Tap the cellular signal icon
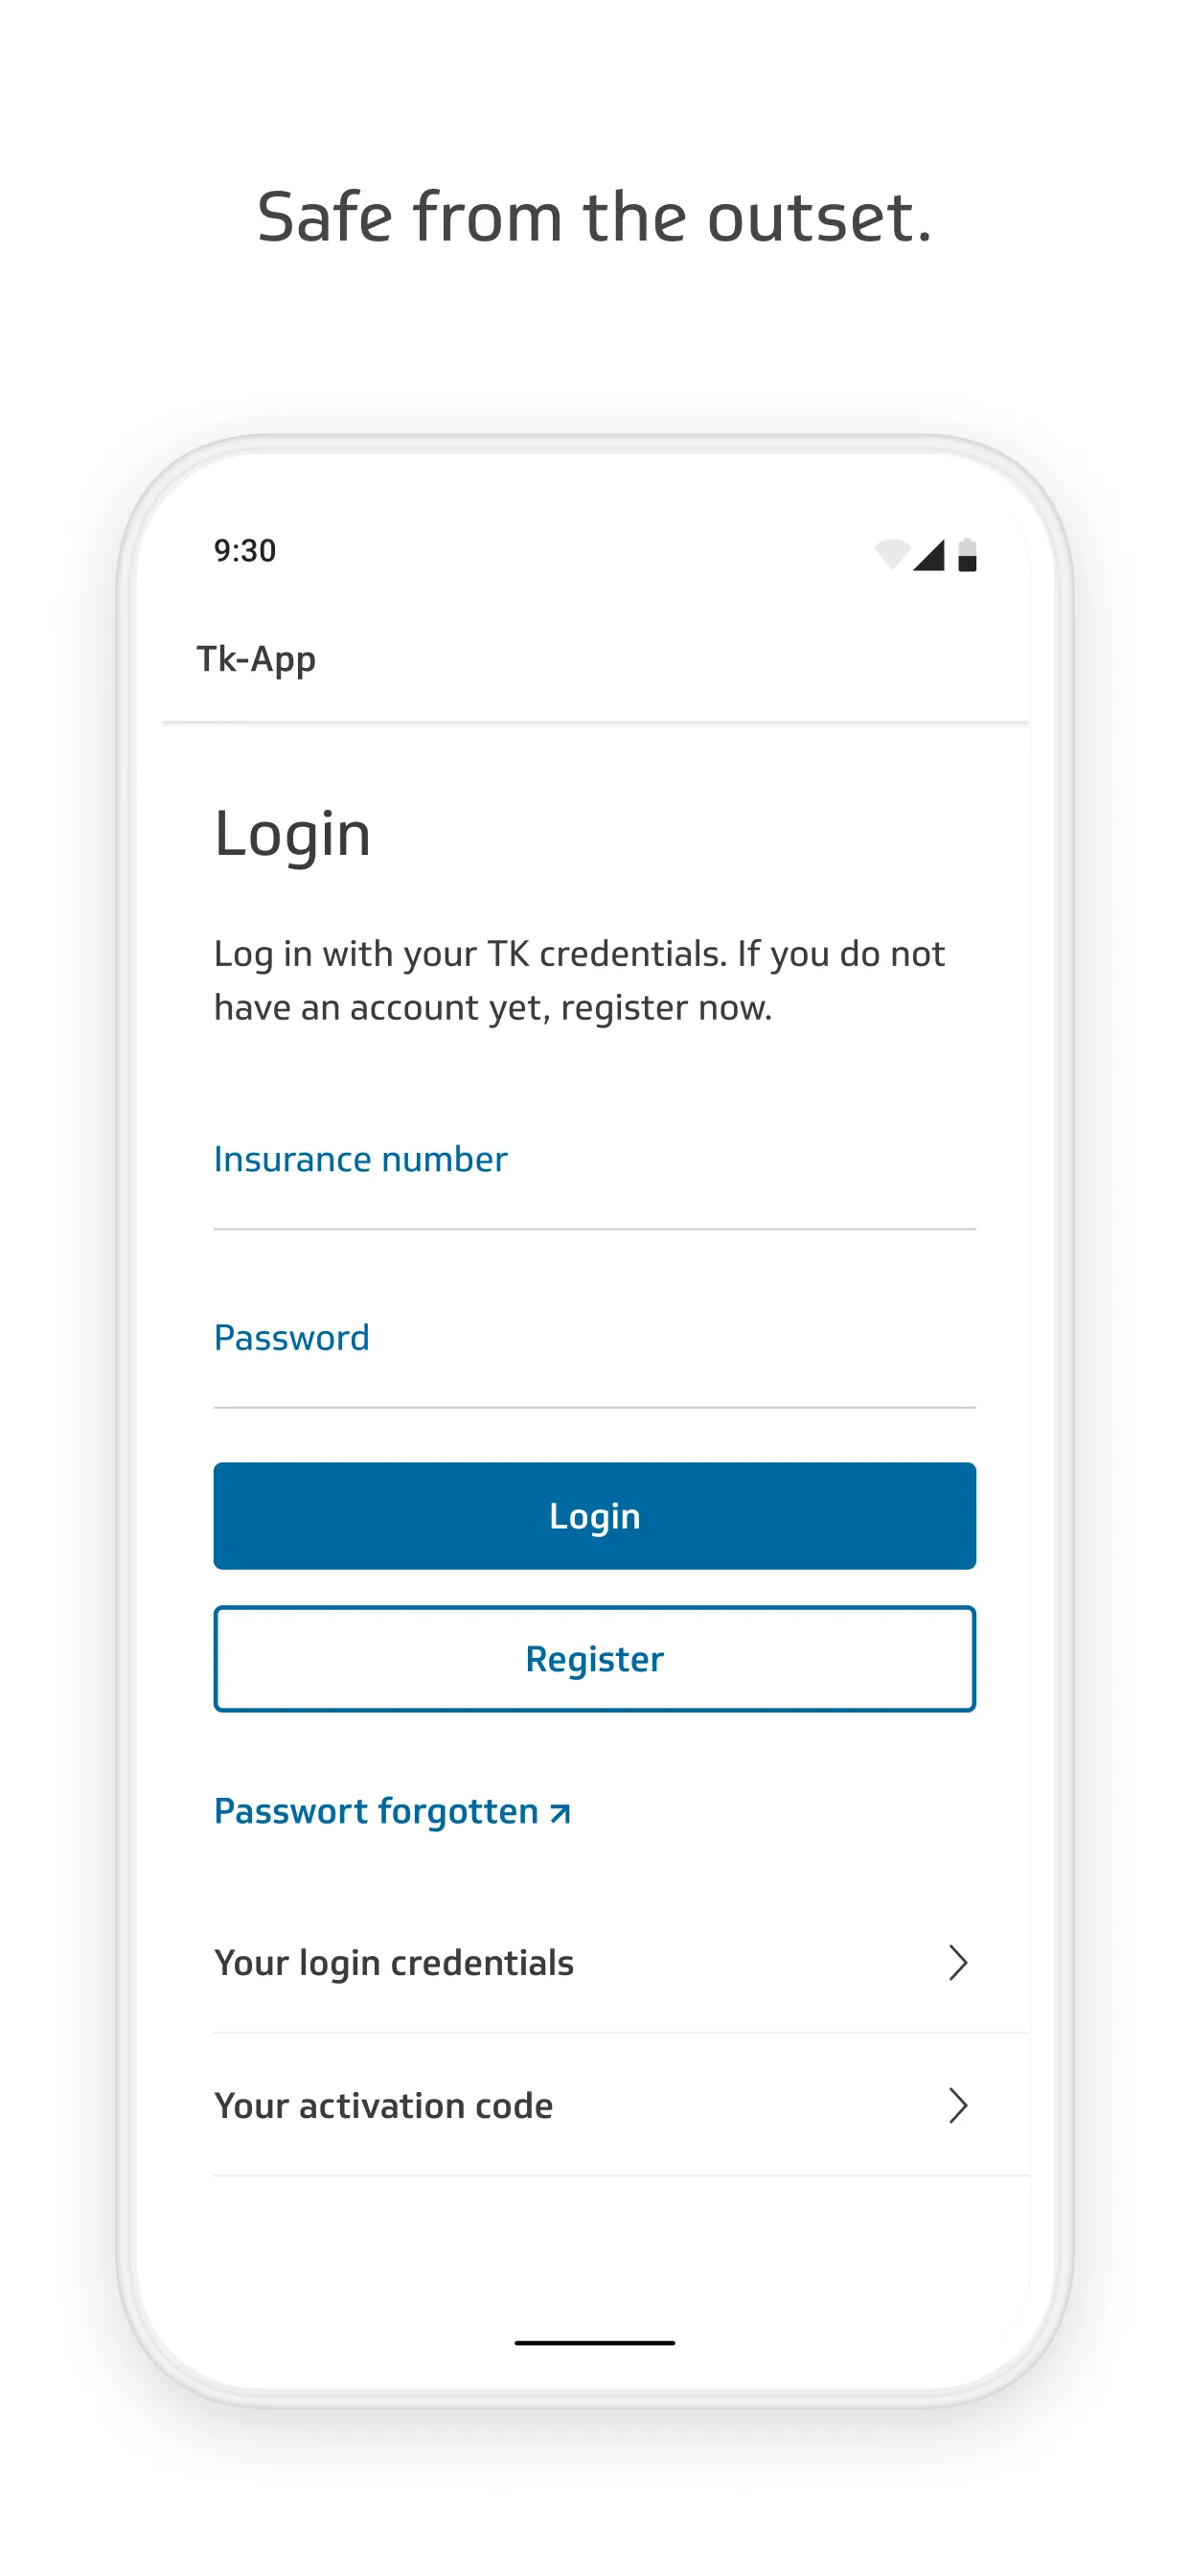Viewport: 1190px width, 2576px height. pos(929,555)
